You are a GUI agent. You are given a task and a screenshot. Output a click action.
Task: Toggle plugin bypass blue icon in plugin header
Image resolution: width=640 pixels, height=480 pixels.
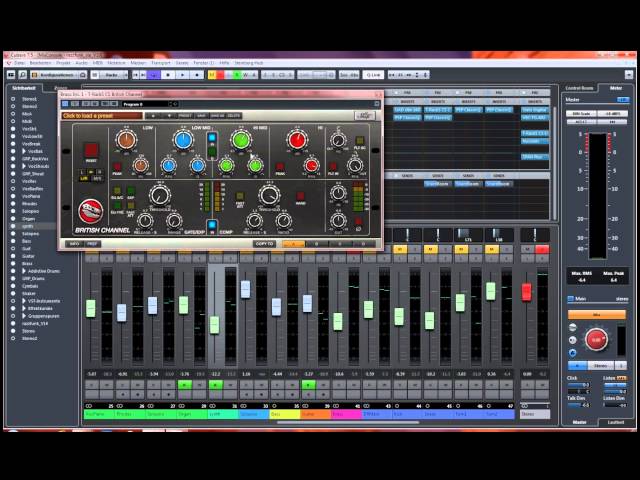(65, 104)
